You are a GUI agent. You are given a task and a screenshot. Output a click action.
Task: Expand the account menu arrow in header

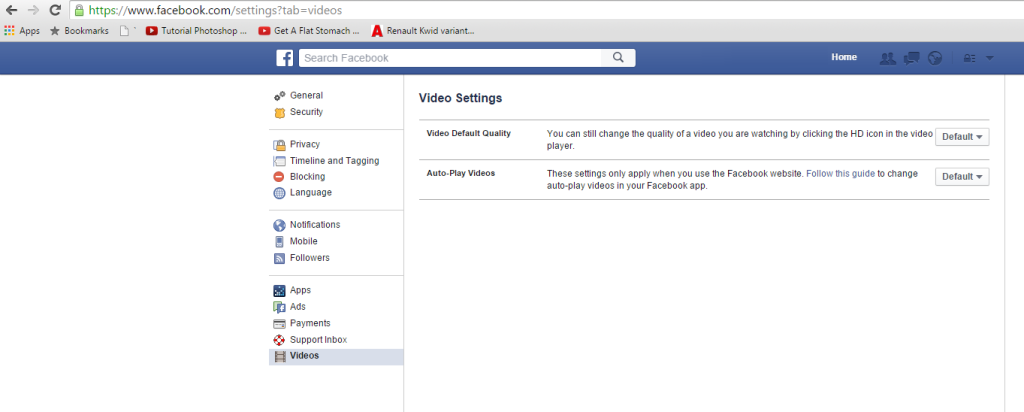(990, 58)
